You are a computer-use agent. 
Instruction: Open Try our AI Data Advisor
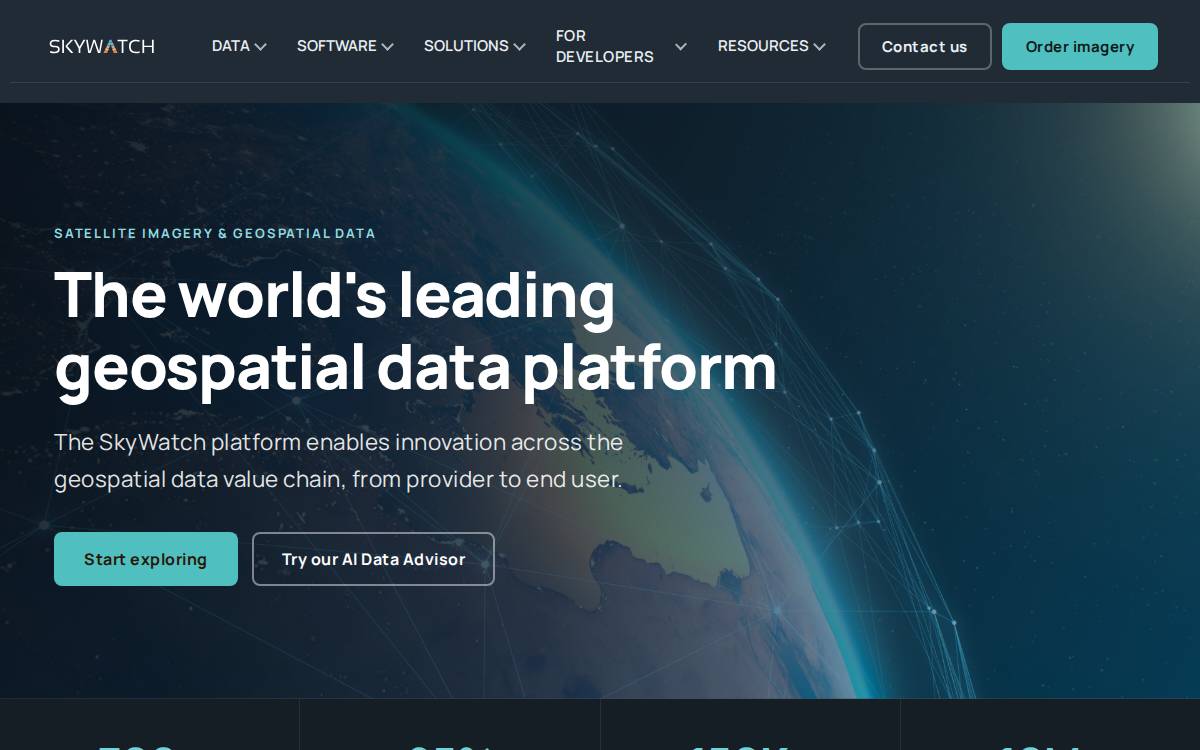pos(373,559)
